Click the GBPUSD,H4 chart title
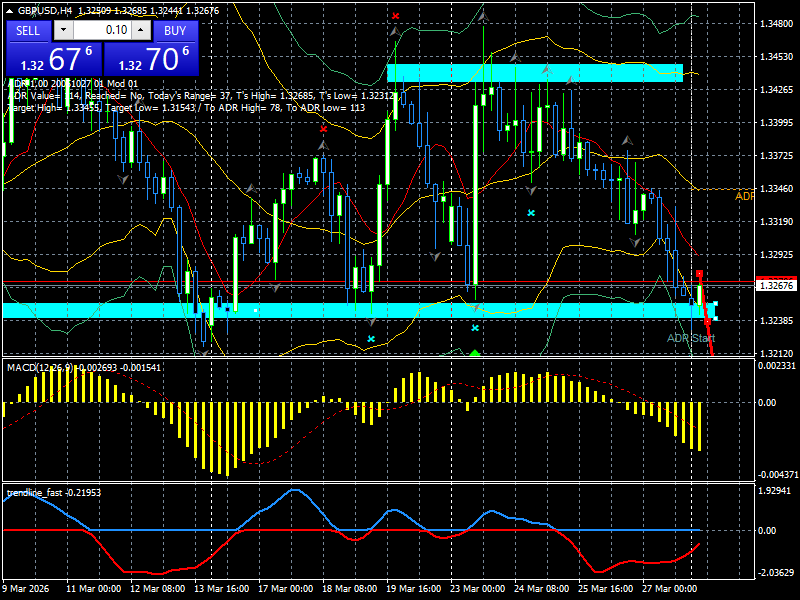This screenshot has width=800, height=600. pyautogui.click(x=47, y=11)
